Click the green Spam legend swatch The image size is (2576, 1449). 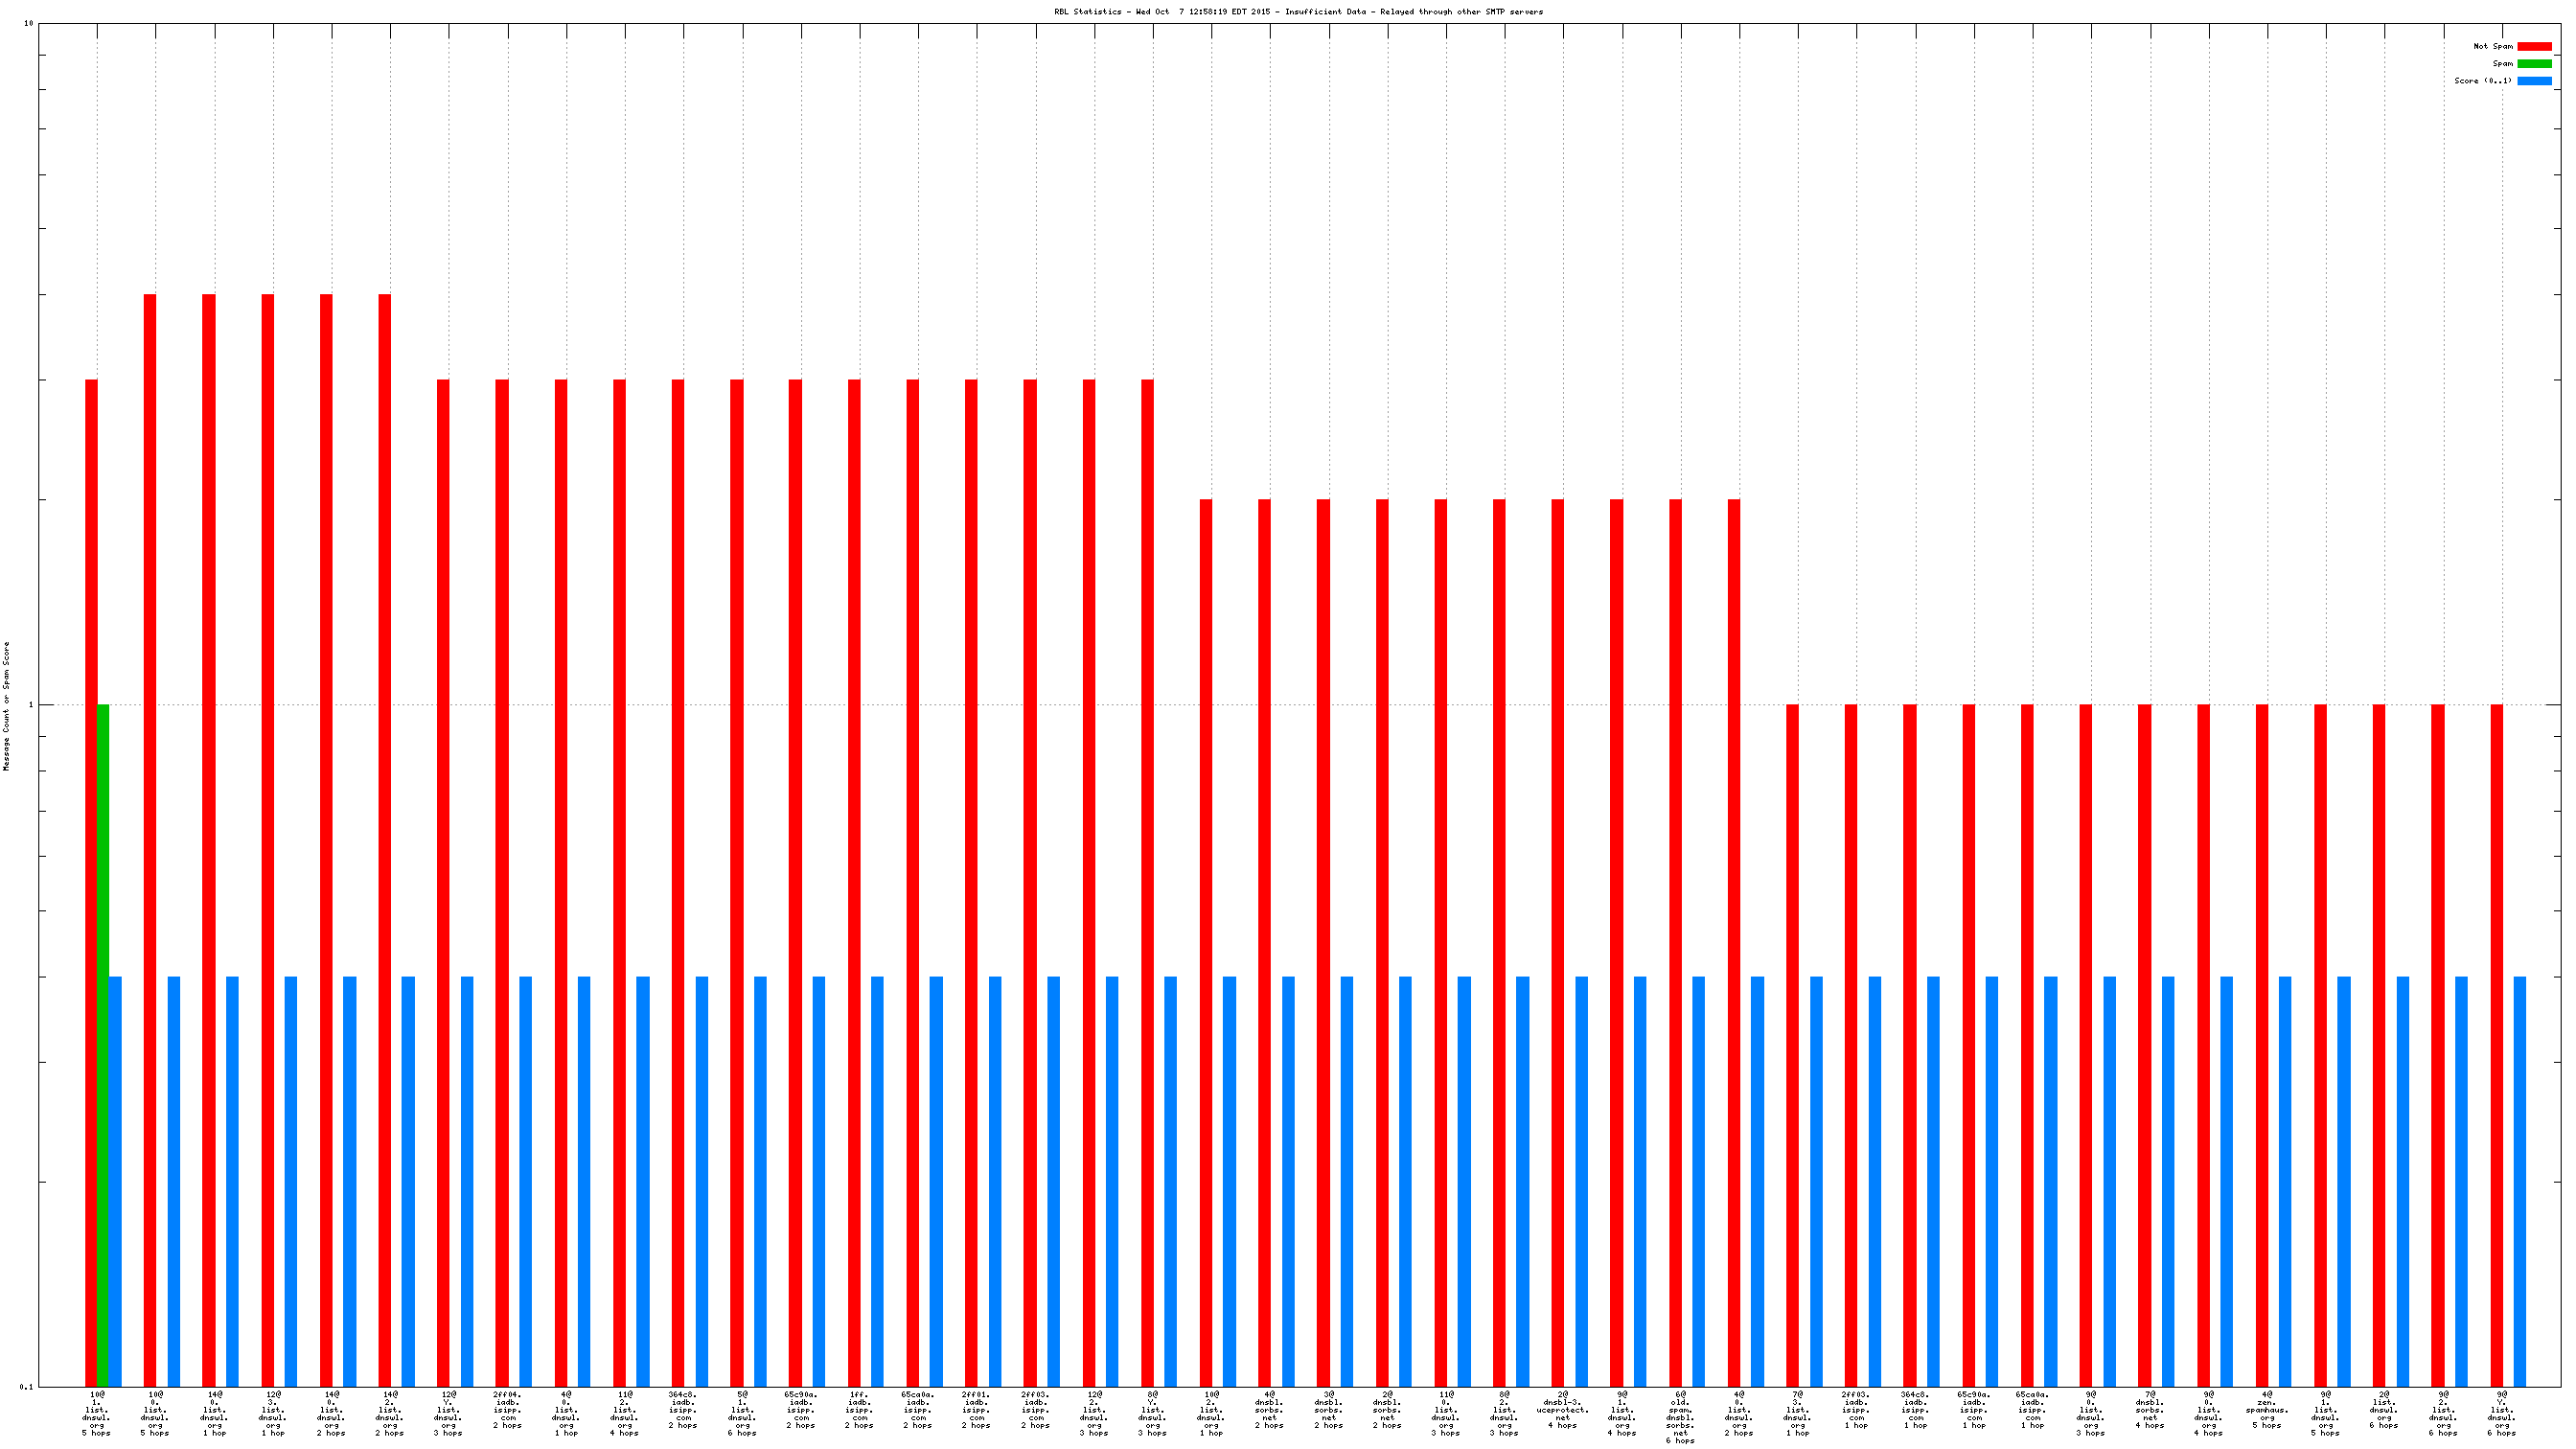(x=2533, y=63)
